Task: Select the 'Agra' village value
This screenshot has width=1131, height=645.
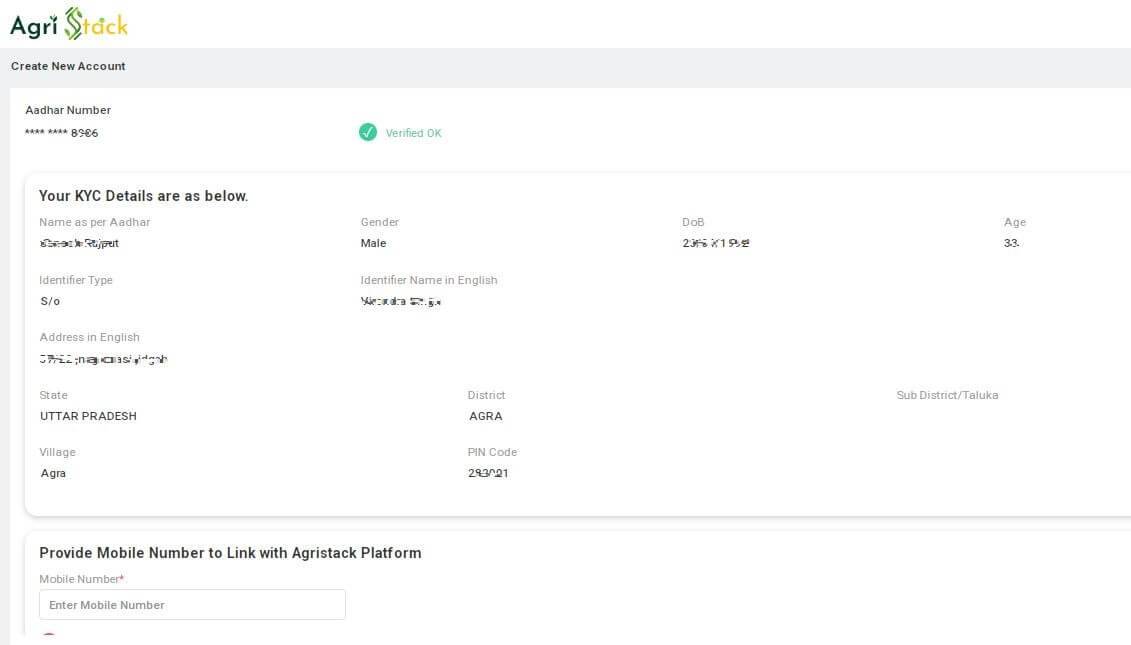Action: (53, 473)
